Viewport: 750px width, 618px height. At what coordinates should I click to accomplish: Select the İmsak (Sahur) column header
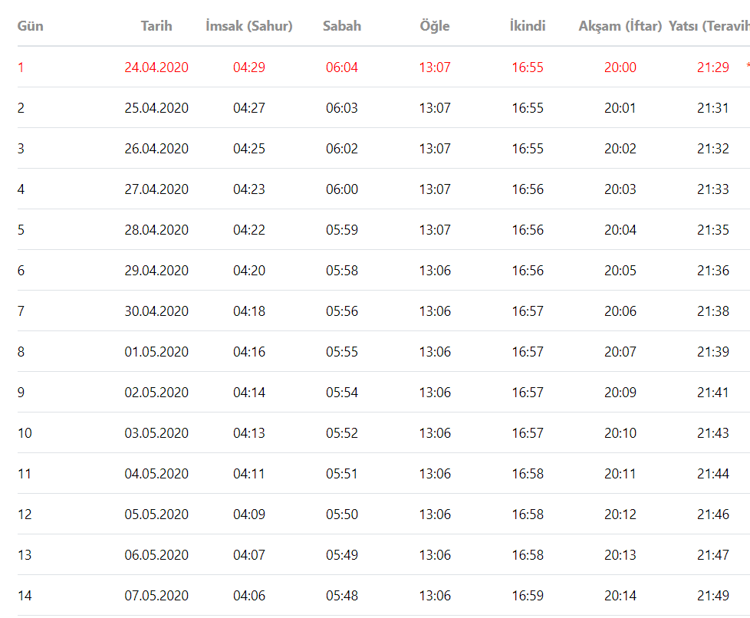tap(249, 26)
